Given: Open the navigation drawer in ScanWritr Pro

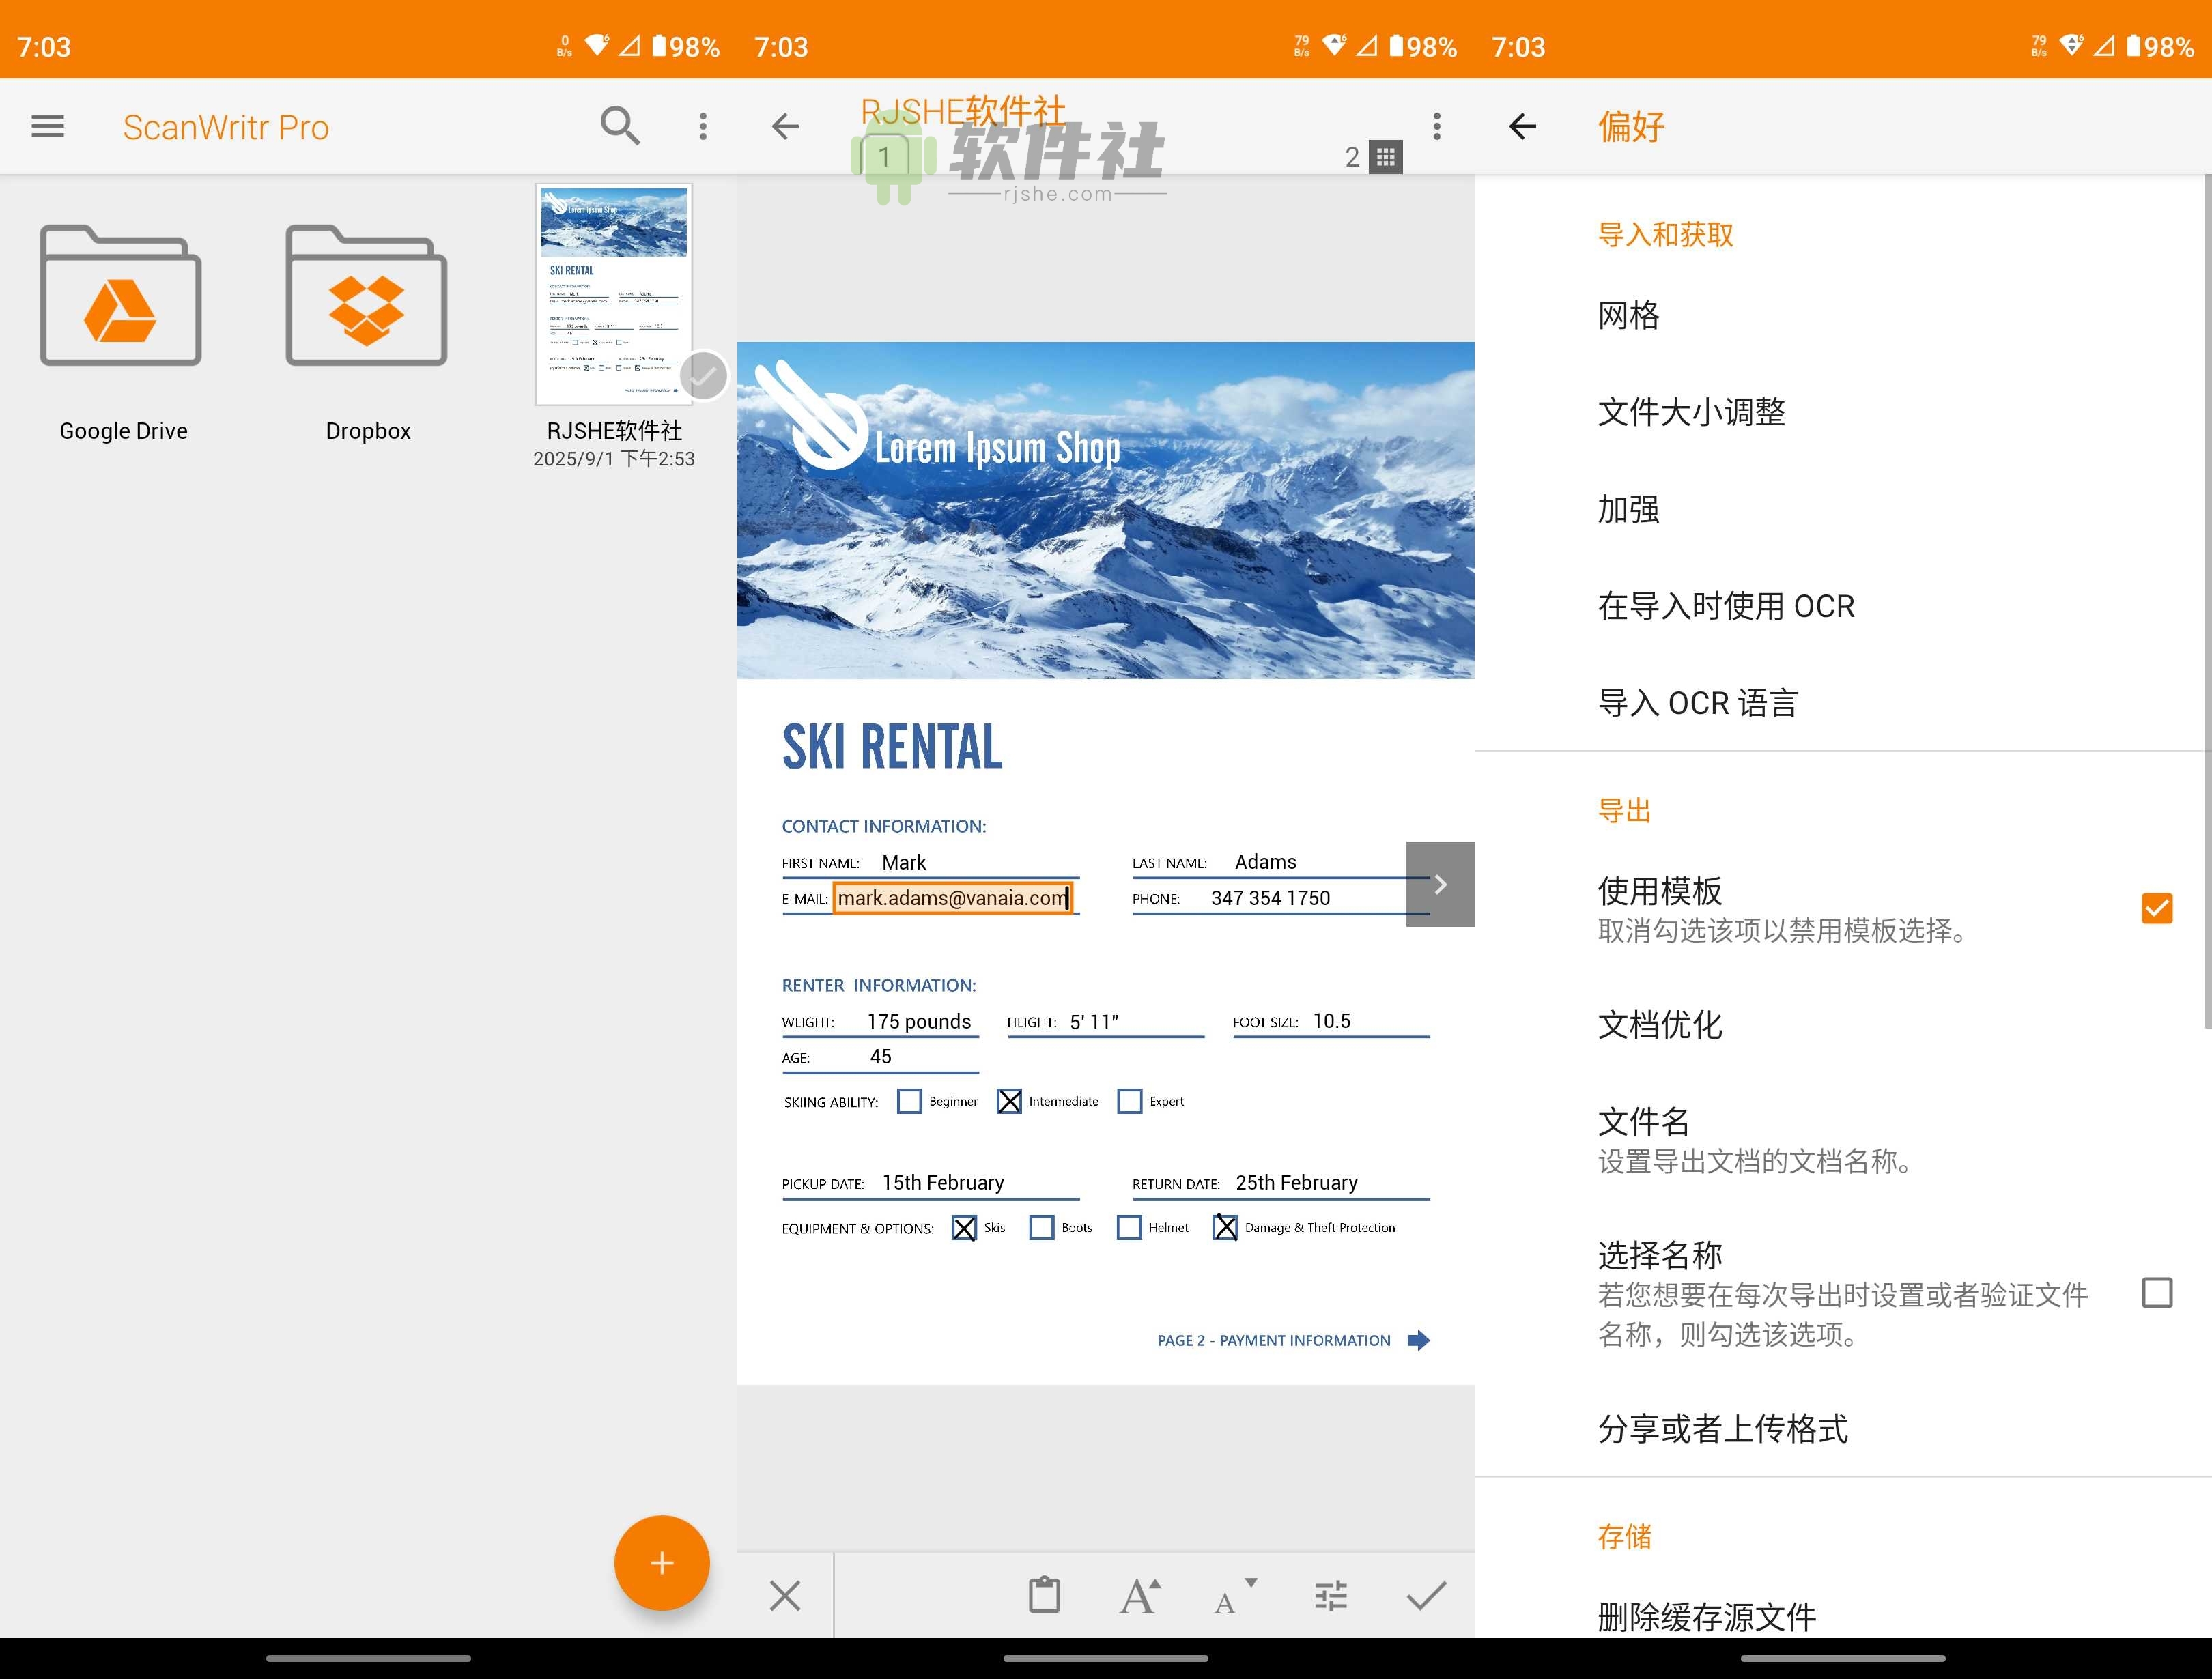Looking at the screenshot, I should click(x=47, y=126).
